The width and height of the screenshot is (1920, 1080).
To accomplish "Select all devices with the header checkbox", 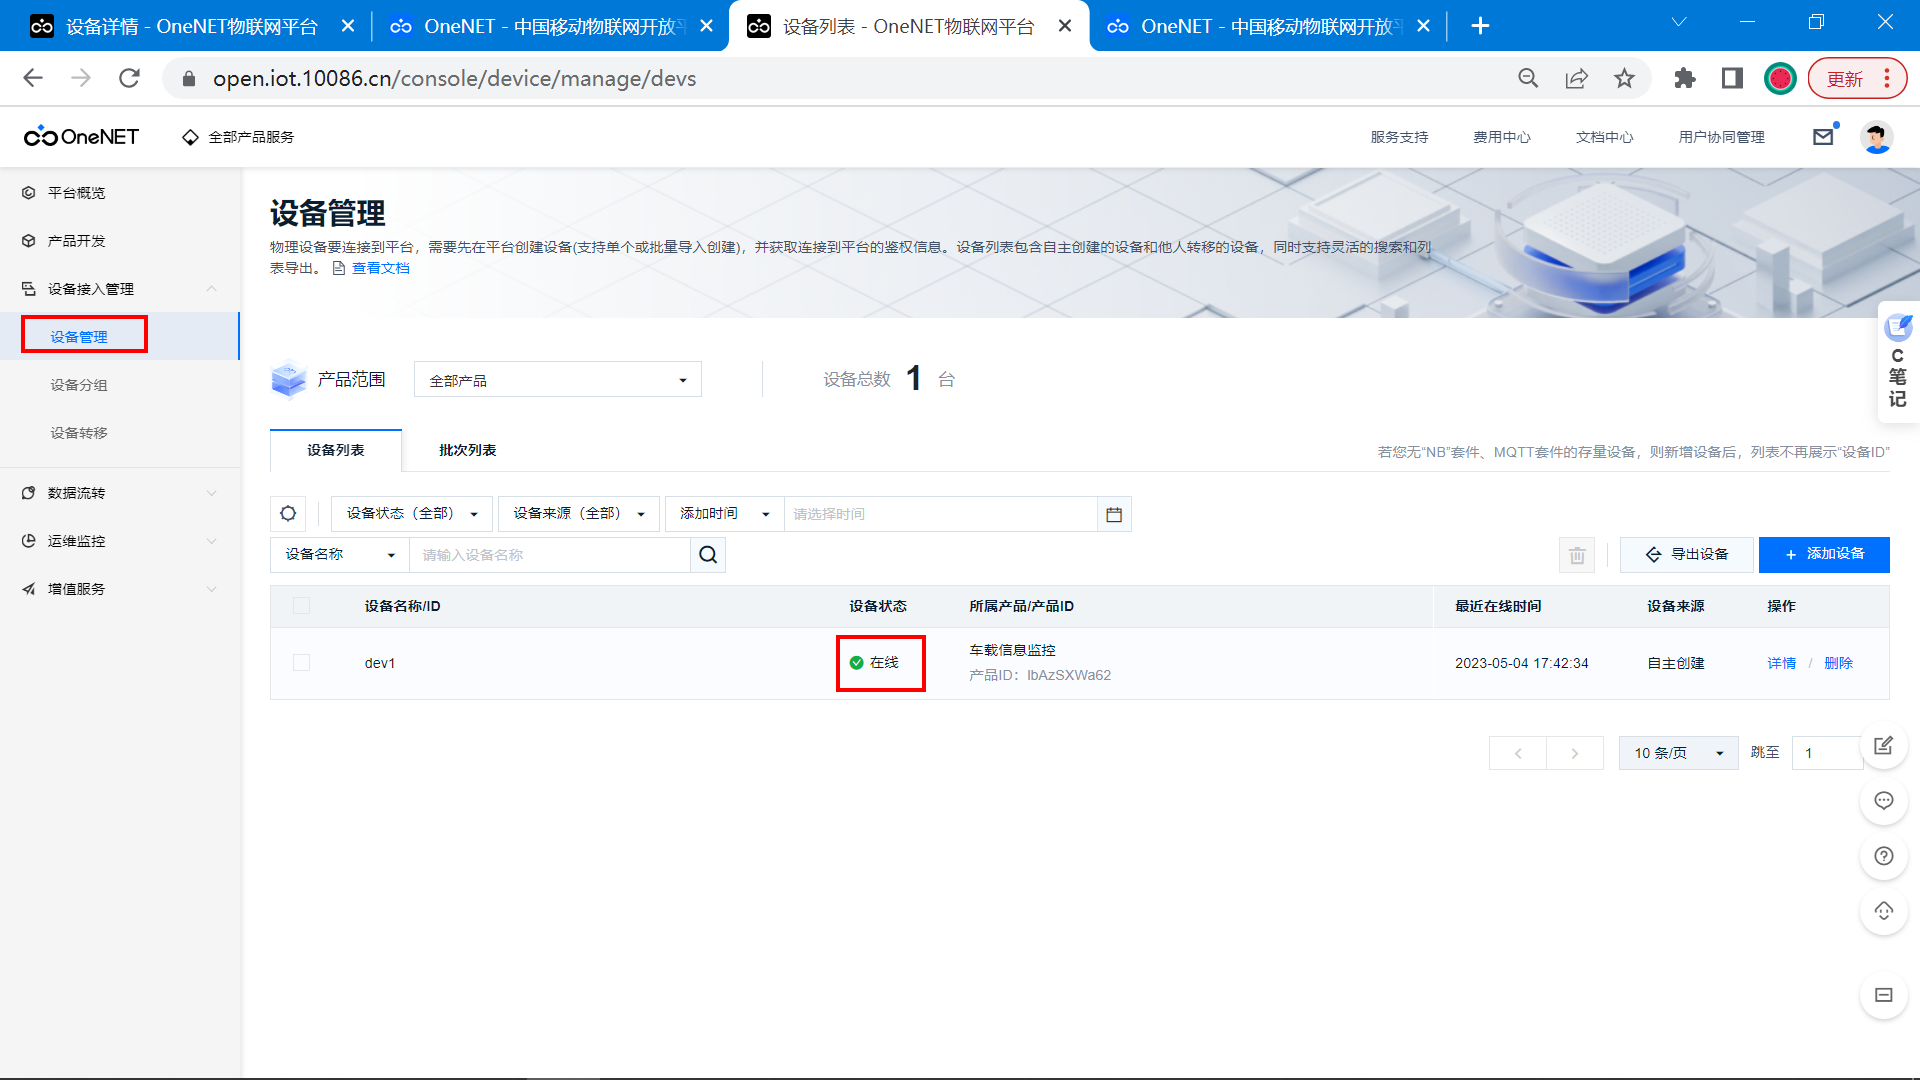I will pyautogui.click(x=301, y=606).
